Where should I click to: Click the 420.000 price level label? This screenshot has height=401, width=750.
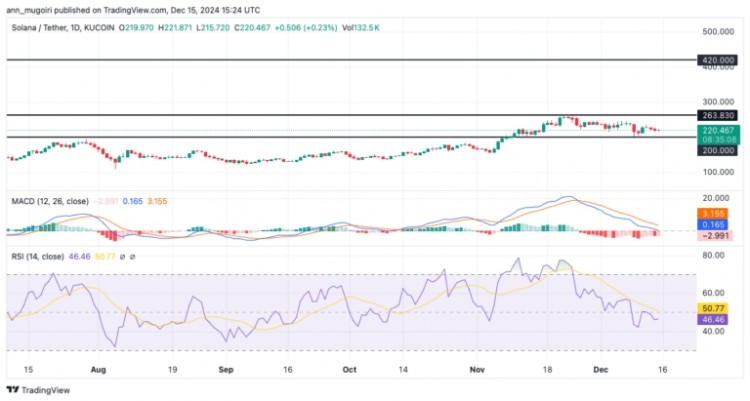coord(719,60)
